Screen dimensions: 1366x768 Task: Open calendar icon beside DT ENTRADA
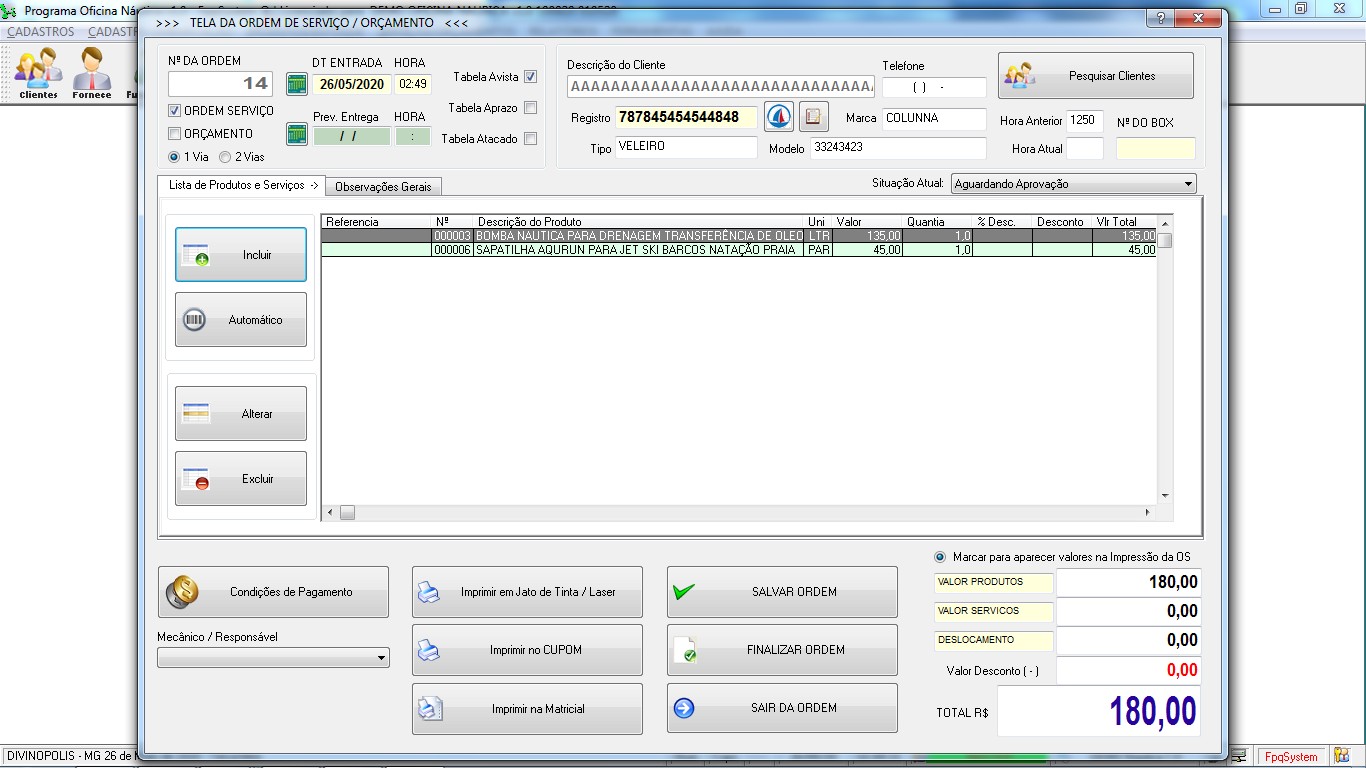[297, 84]
